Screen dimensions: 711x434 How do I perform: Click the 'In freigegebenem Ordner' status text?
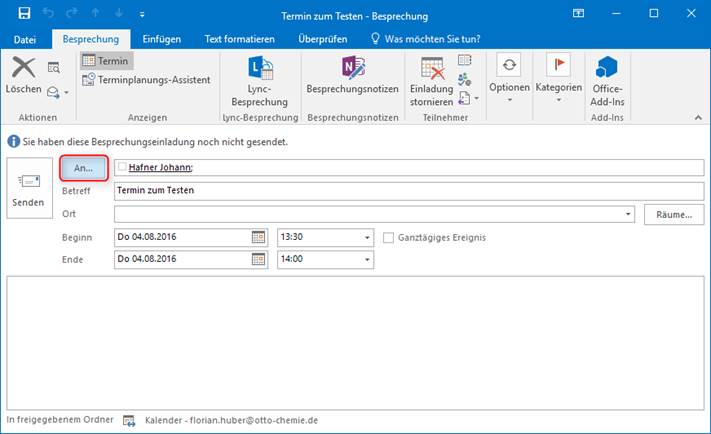coord(60,419)
